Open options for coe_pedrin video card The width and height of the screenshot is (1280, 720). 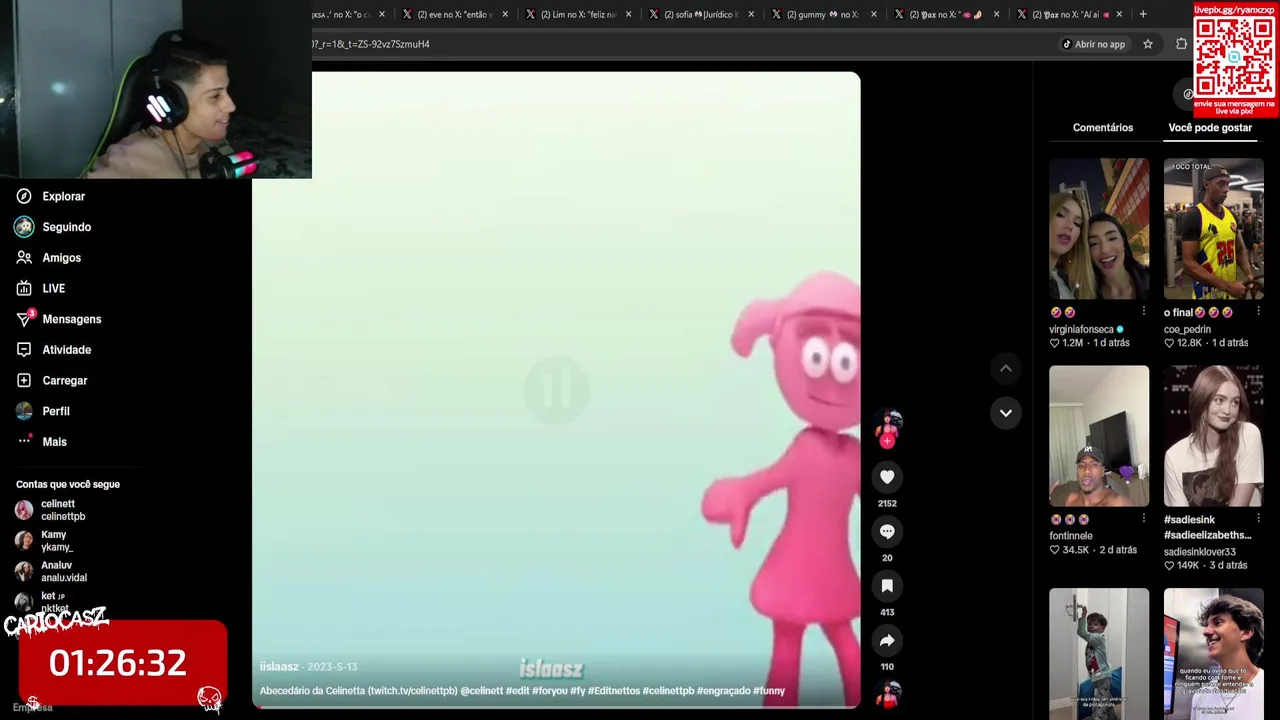pyautogui.click(x=1258, y=312)
